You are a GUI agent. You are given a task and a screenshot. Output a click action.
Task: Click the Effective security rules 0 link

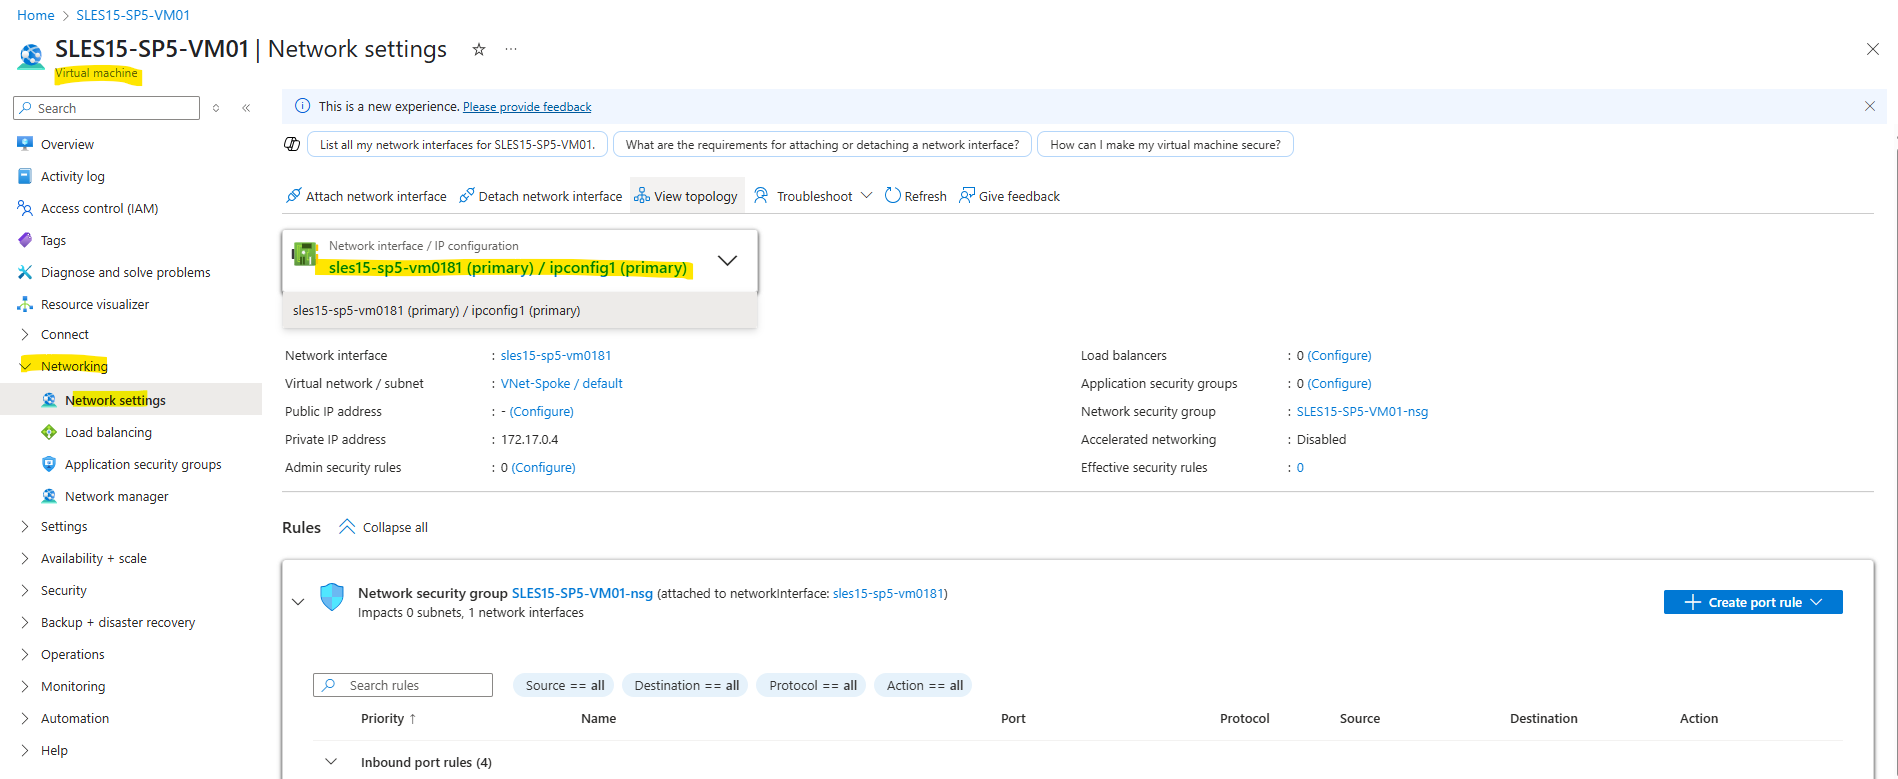pos(1300,467)
